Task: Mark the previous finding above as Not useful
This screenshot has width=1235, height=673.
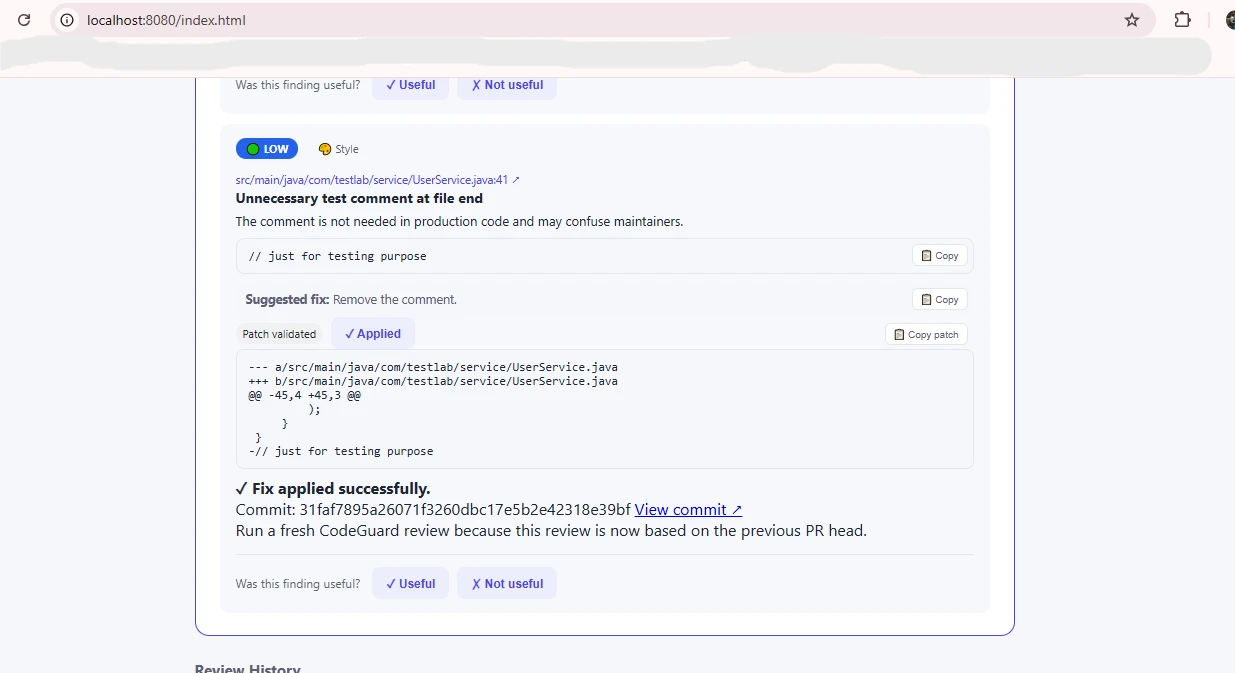Action: coord(507,85)
